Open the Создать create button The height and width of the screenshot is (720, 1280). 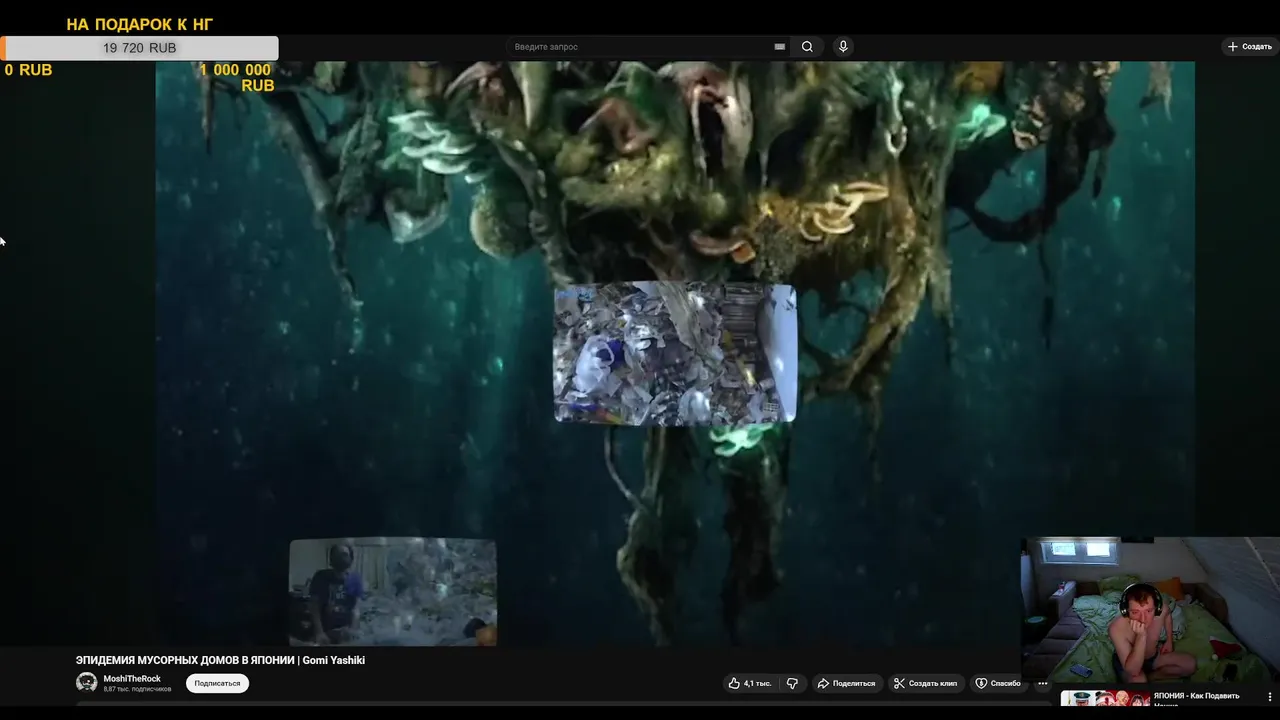tap(1249, 47)
